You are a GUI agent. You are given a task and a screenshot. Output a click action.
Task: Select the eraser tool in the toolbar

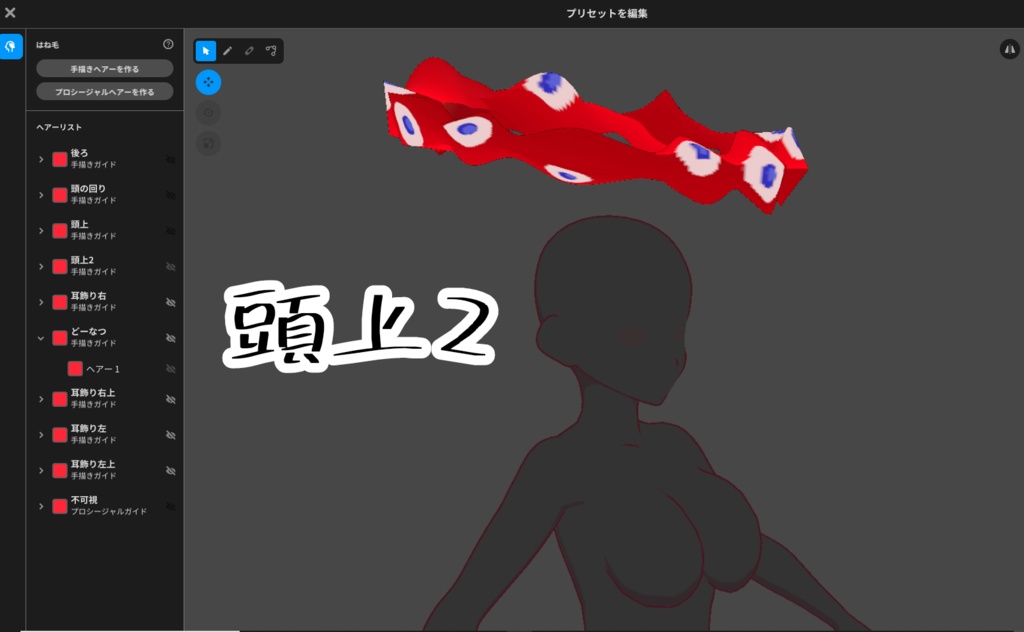click(249, 50)
